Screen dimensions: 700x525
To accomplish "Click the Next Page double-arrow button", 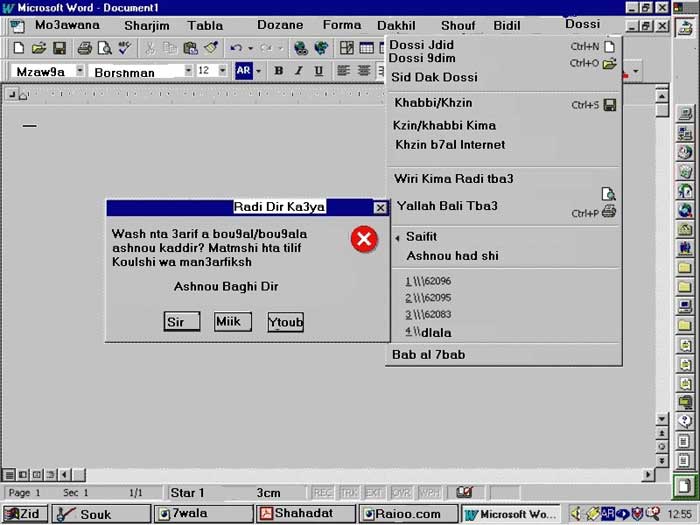I will pyautogui.click(x=662, y=460).
